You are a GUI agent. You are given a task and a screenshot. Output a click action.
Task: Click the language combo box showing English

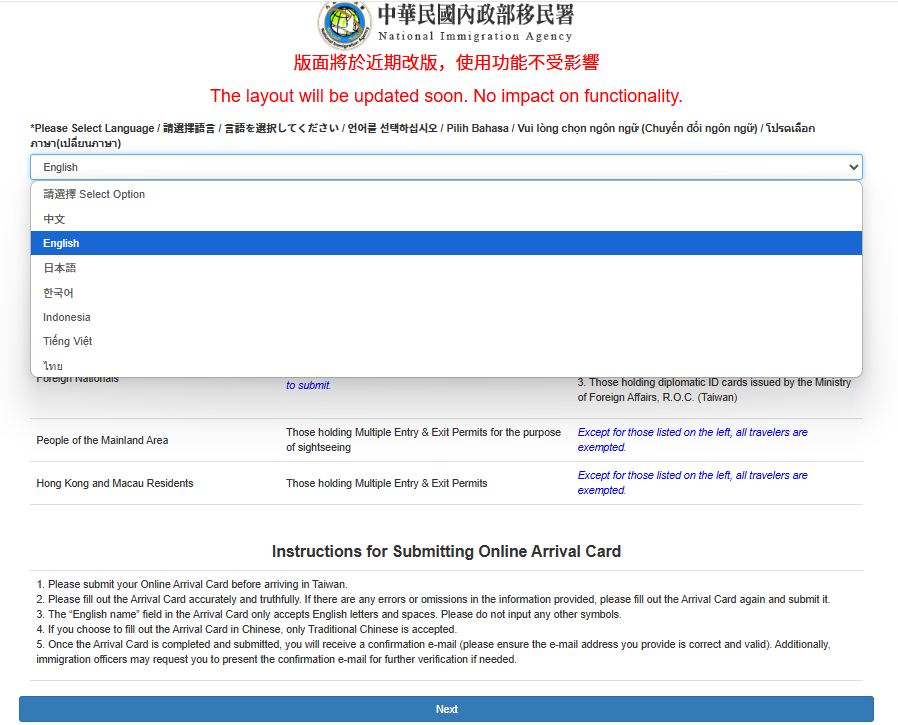tap(445, 167)
